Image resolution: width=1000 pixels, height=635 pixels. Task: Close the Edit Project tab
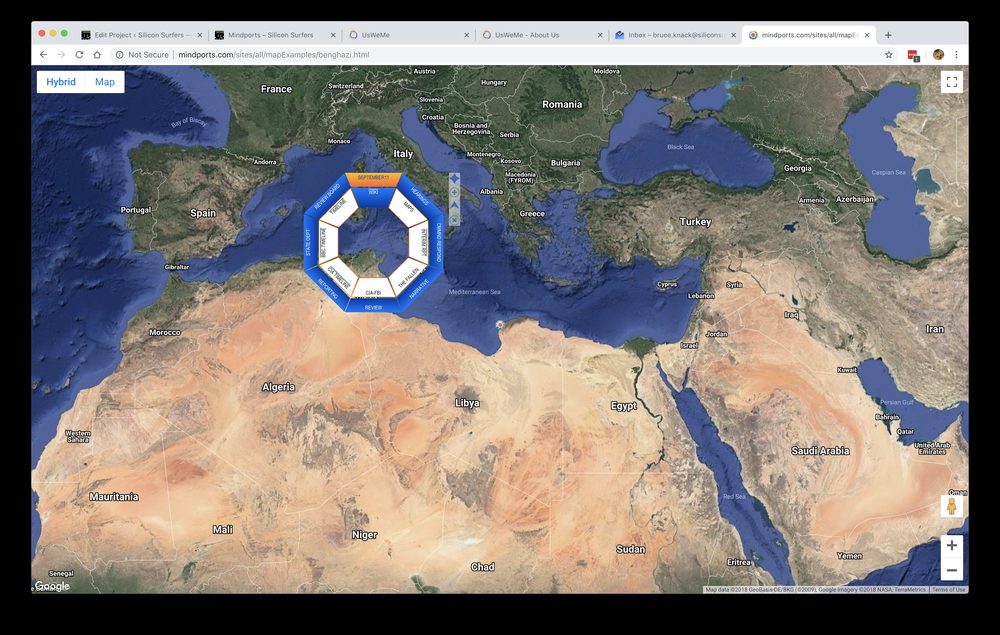(x=200, y=35)
